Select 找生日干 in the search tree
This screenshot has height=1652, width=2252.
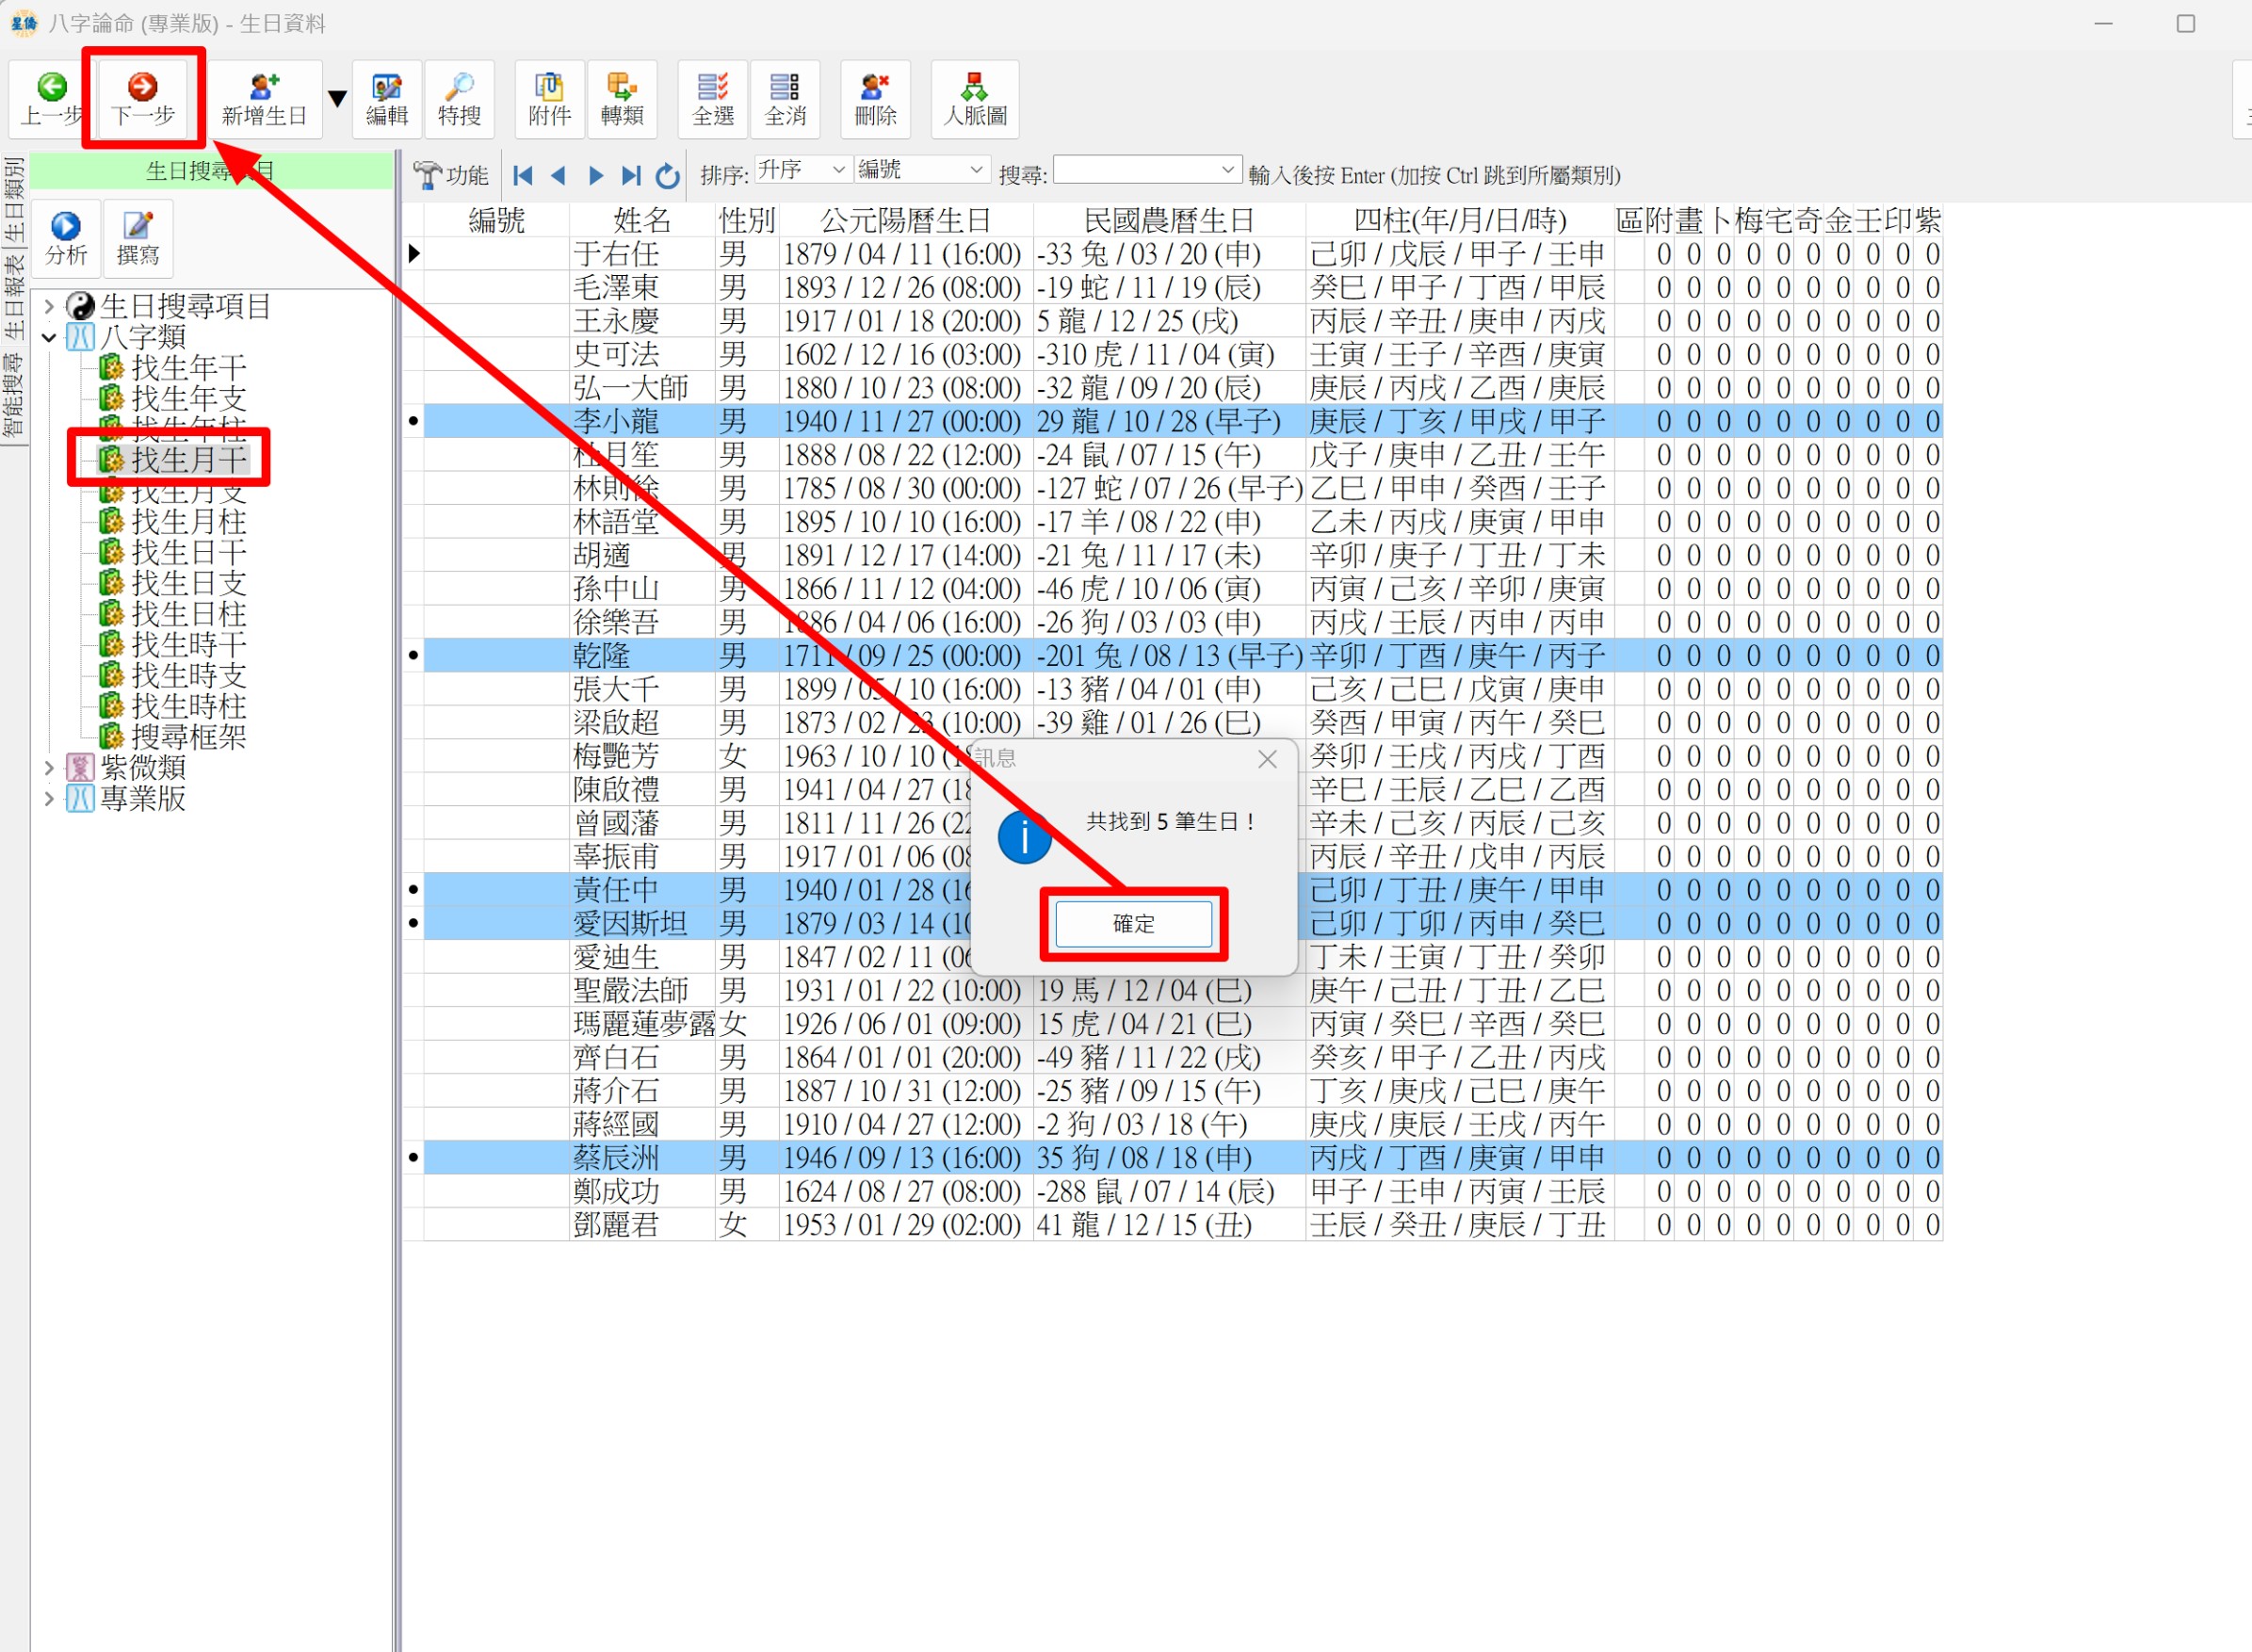pyautogui.click(x=188, y=552)
